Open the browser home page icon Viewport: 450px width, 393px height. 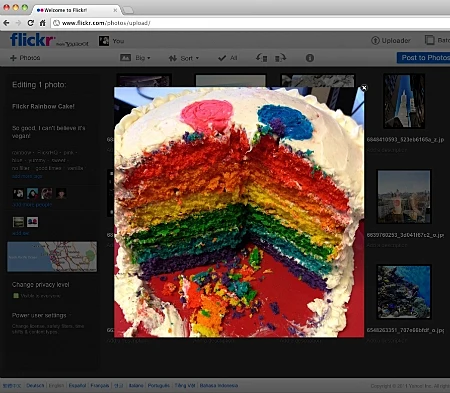(42, 23)
